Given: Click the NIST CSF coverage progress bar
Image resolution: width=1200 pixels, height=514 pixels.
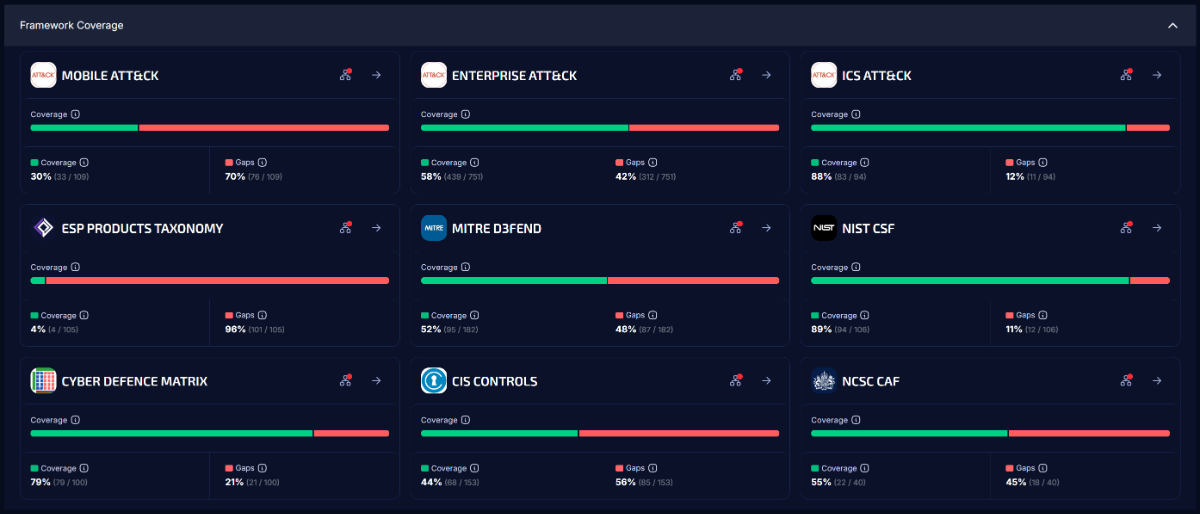Looking at the screenshot, I should click(990, 280).
